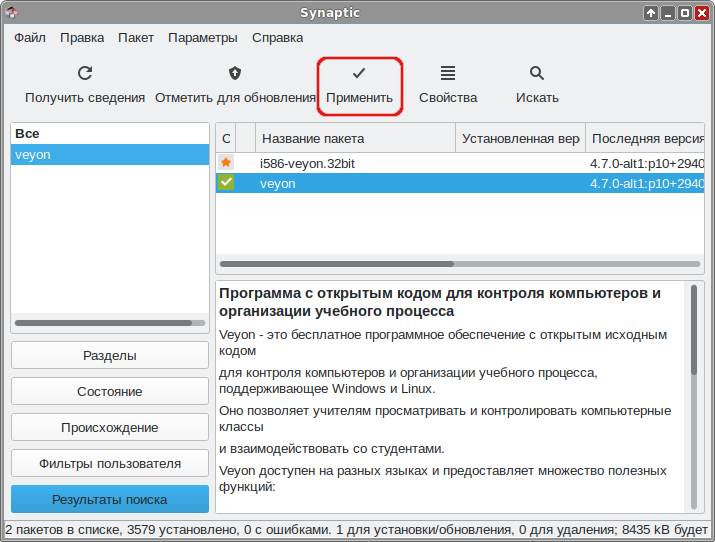Click the bold package description heading
Image resolution: width=715 pixels, height=542 pixels.
[440, 302]
